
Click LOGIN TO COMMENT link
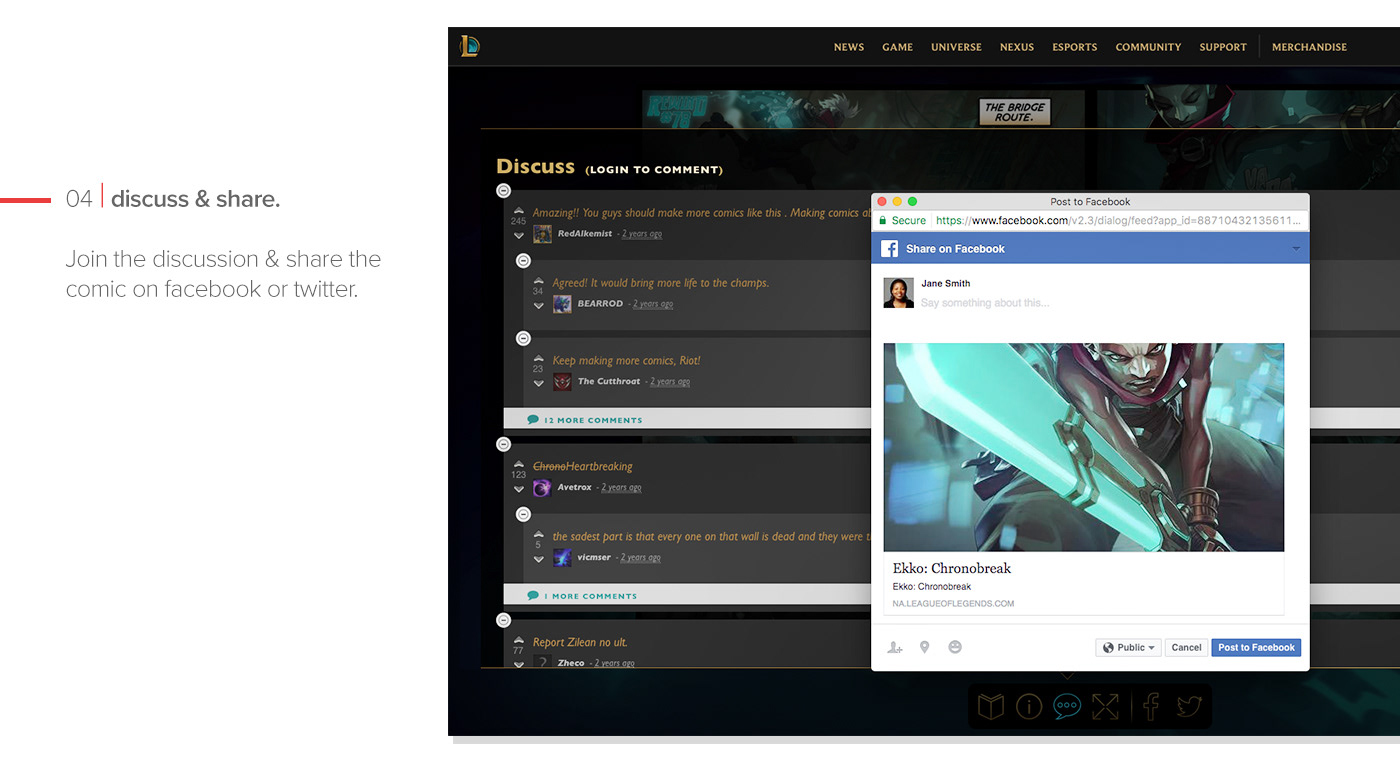[x=654, y=170]
